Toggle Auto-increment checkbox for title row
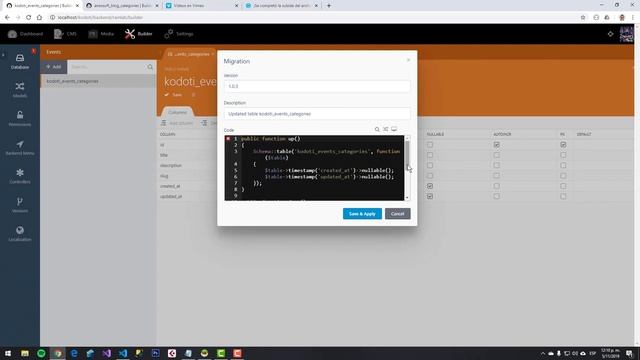Screen dimensions: 640x360 click(x=496, y=155)
